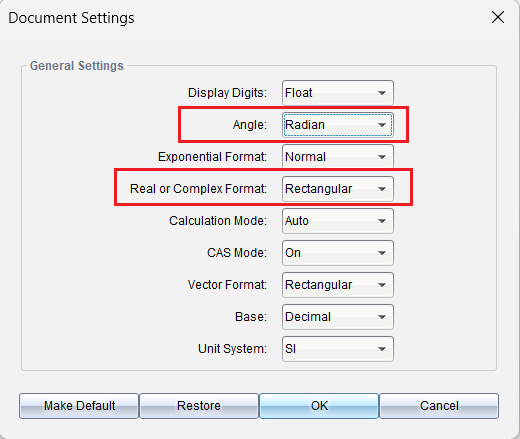
Task: Click the Restore button
Action: click(199, 406)
